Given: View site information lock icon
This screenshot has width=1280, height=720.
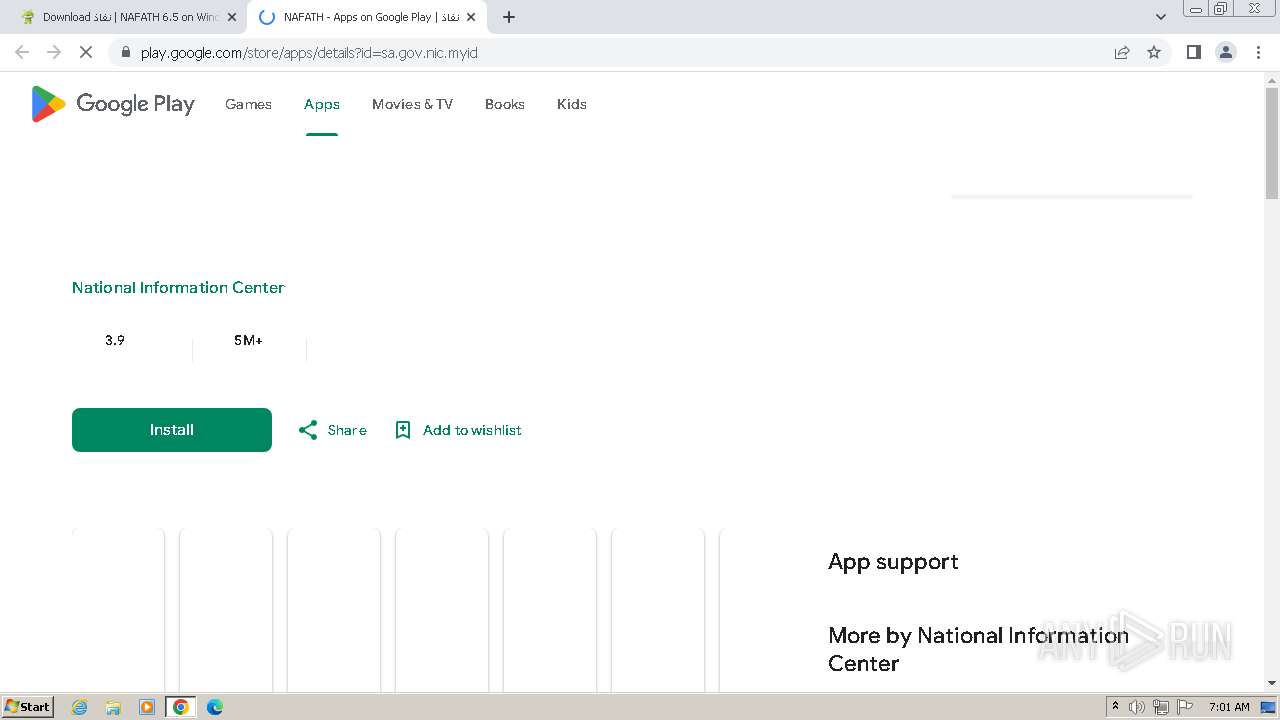Looking at the screenshot, I should (x=124, y=52).
